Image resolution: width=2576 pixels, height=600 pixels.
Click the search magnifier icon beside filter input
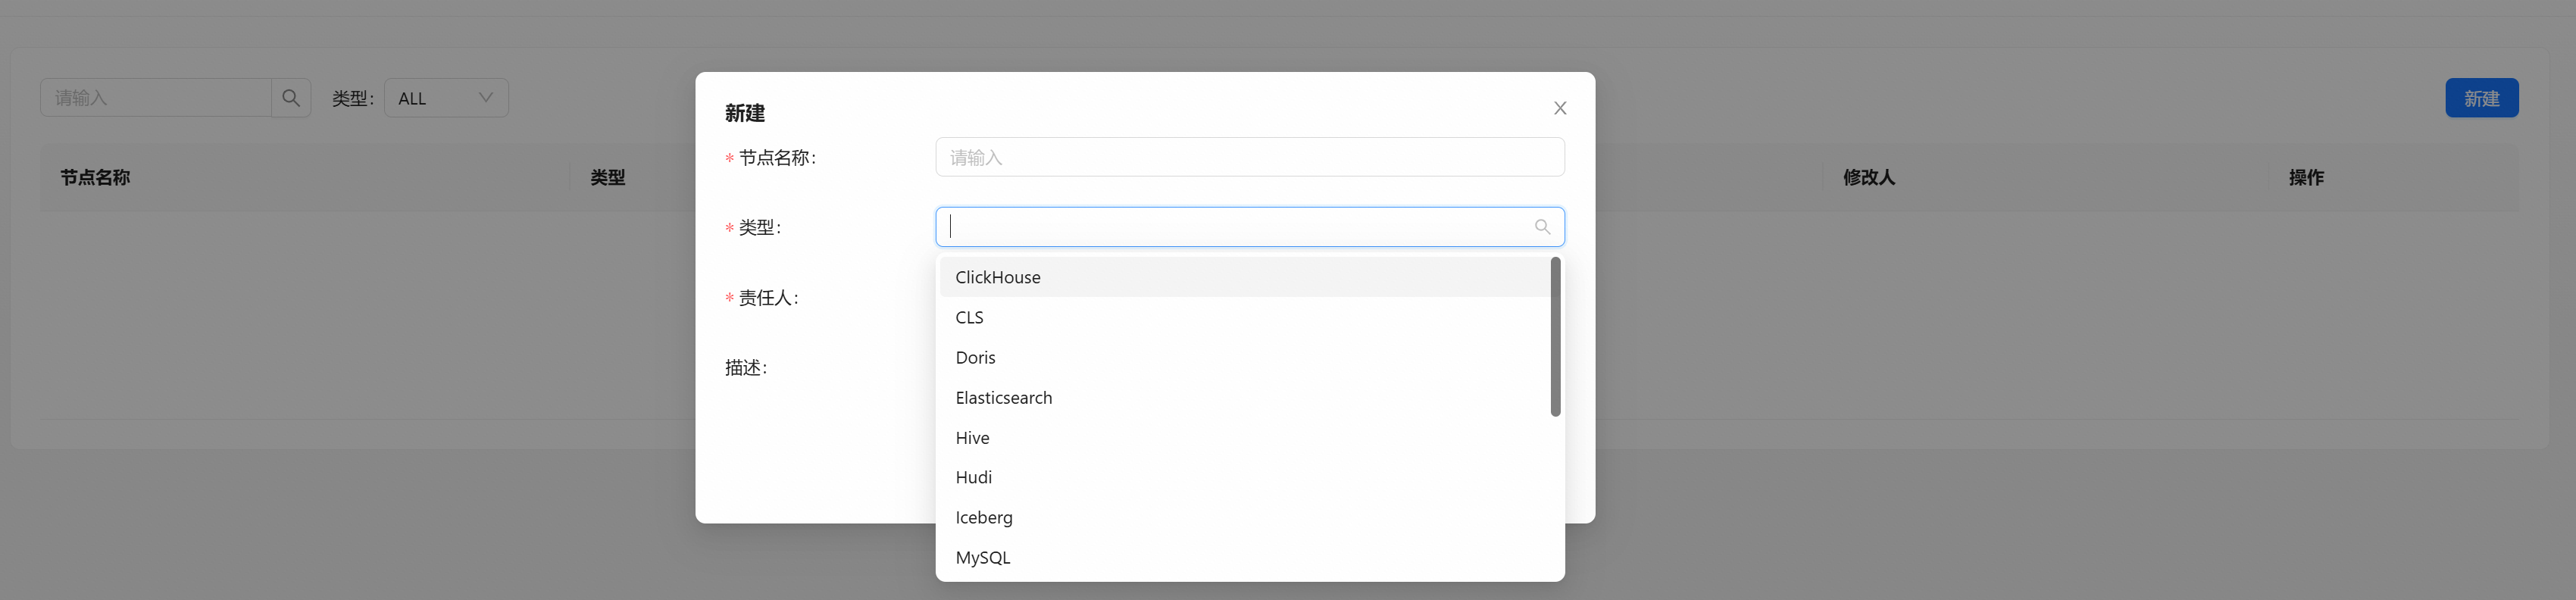pos(291,98)
